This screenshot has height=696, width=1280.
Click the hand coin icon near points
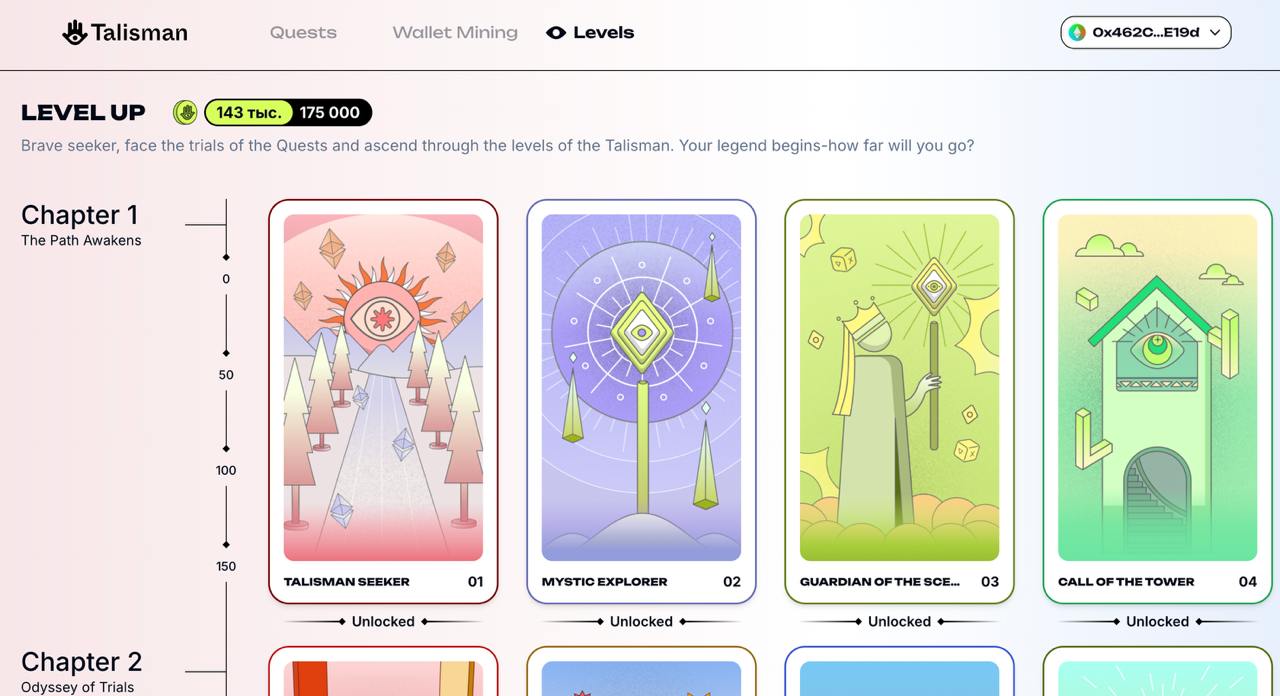185,112
